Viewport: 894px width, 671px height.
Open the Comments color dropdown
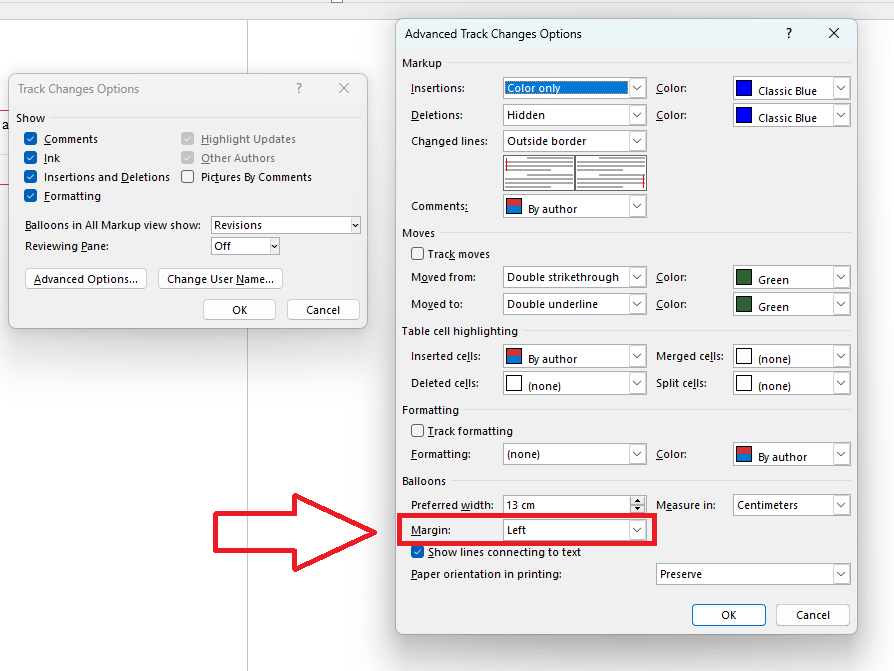click(575, 206)
